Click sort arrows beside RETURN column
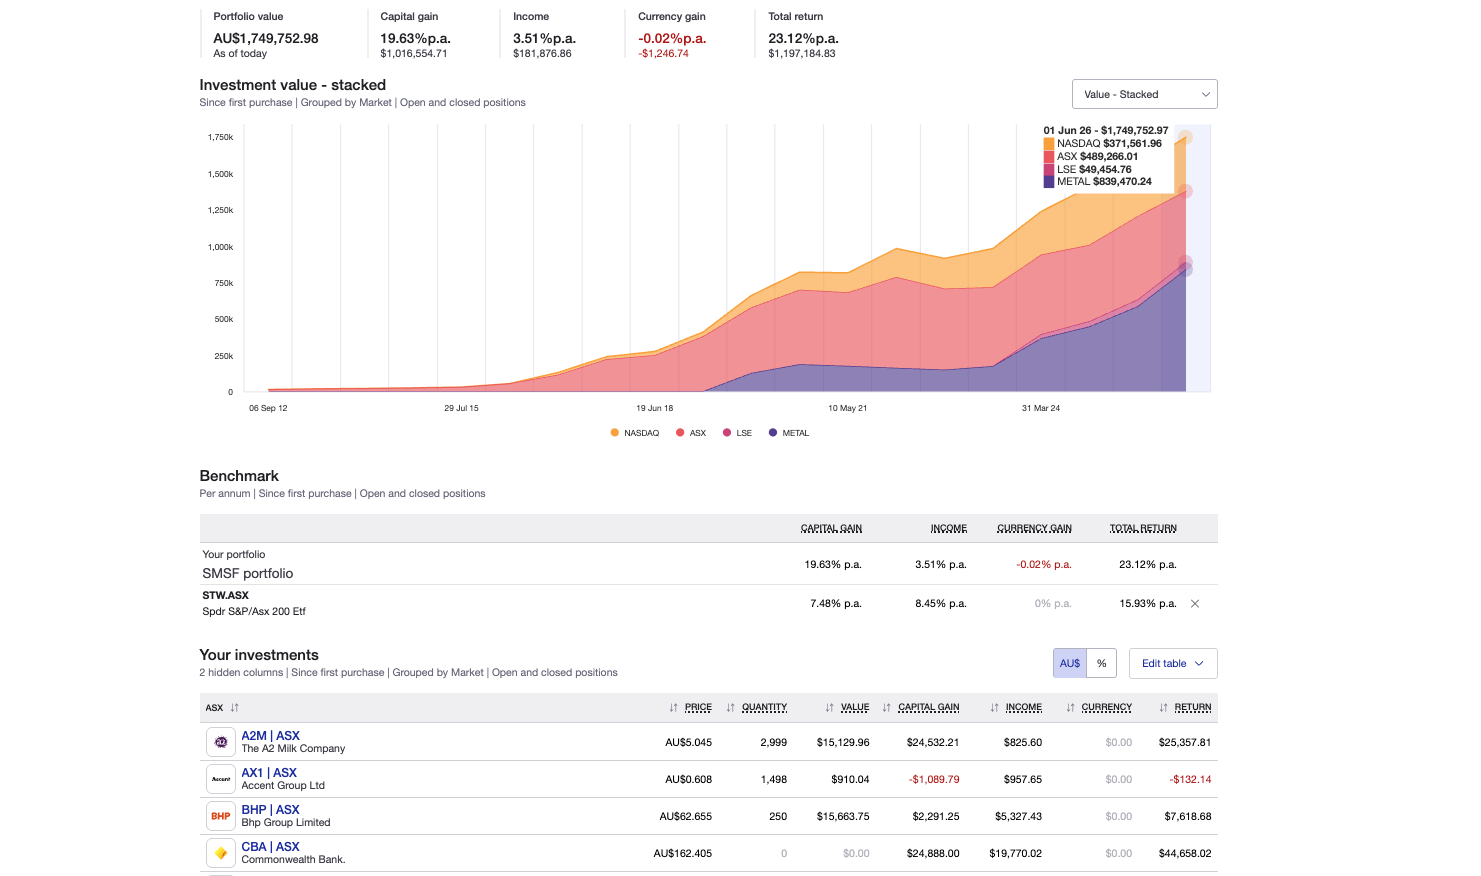The image size is (1481, 876). (x=1163, y=707)
